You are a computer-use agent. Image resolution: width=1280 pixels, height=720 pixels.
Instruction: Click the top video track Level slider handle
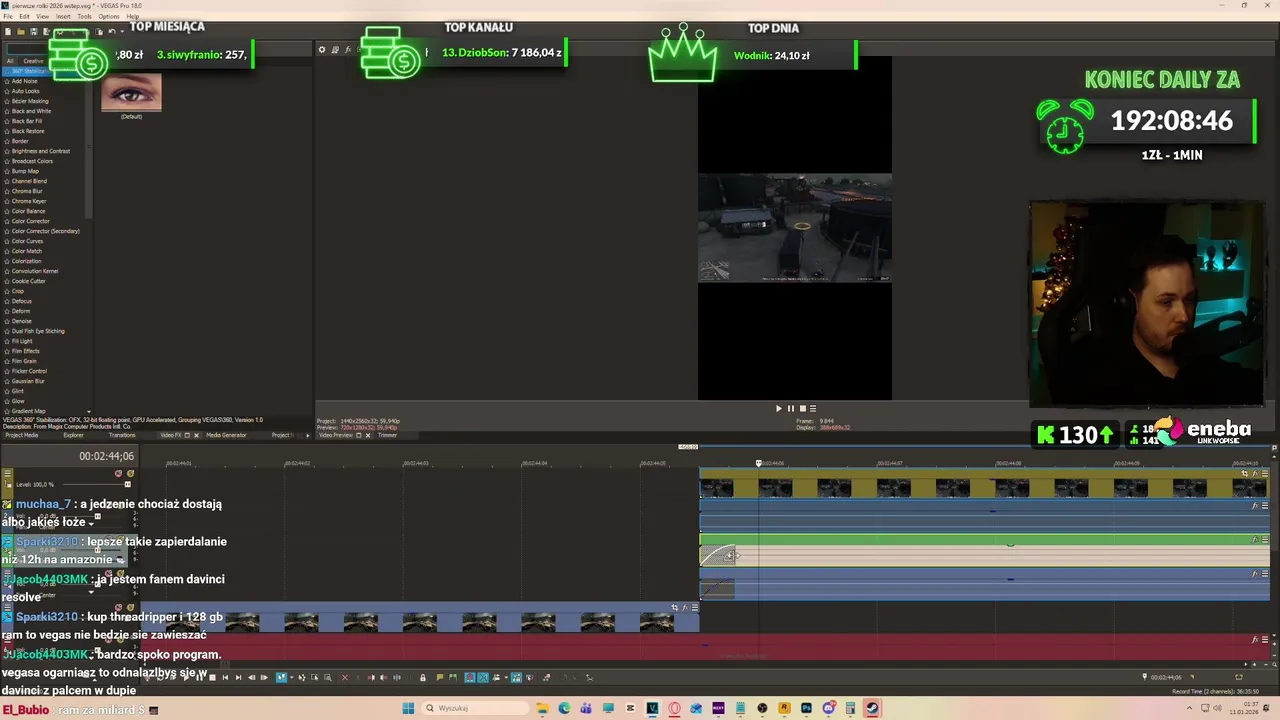(128, 484)
